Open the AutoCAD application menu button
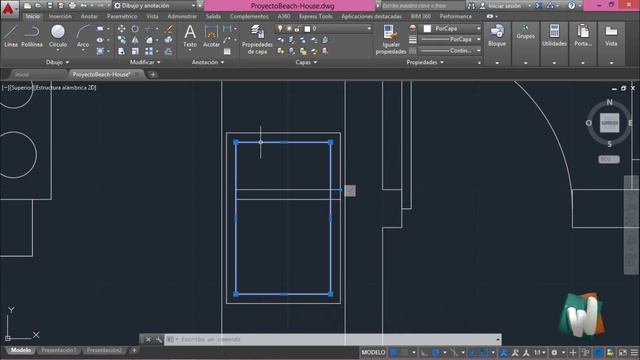This screenshot has height=360, width=640. click(x=9, y=9)
